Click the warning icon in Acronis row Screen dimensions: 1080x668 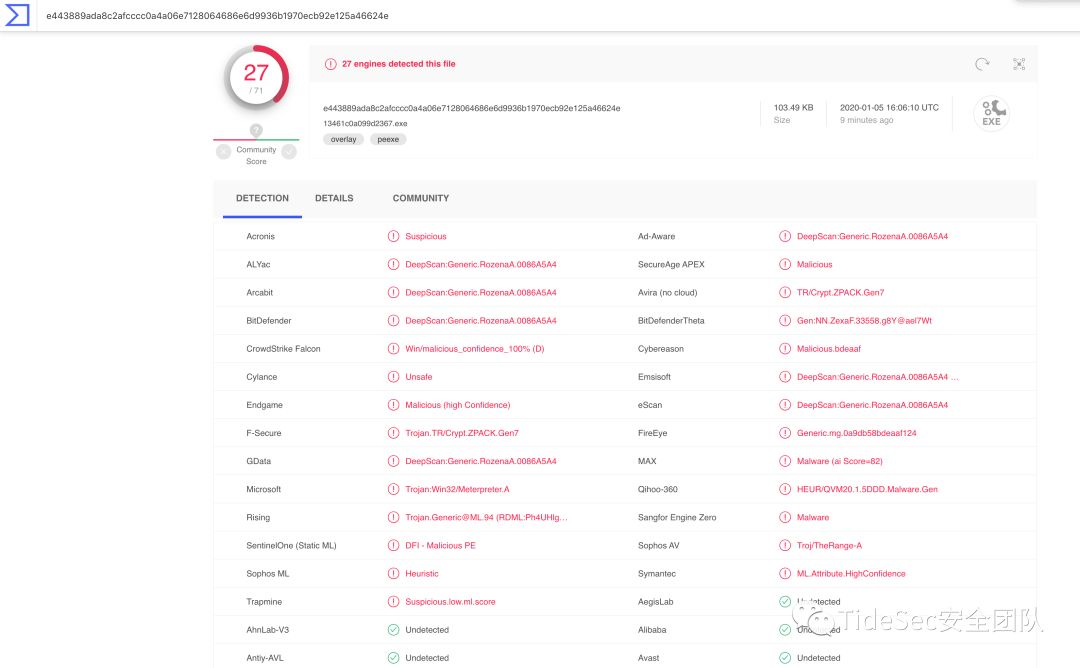pyautogui.click(x=393, y=236)
